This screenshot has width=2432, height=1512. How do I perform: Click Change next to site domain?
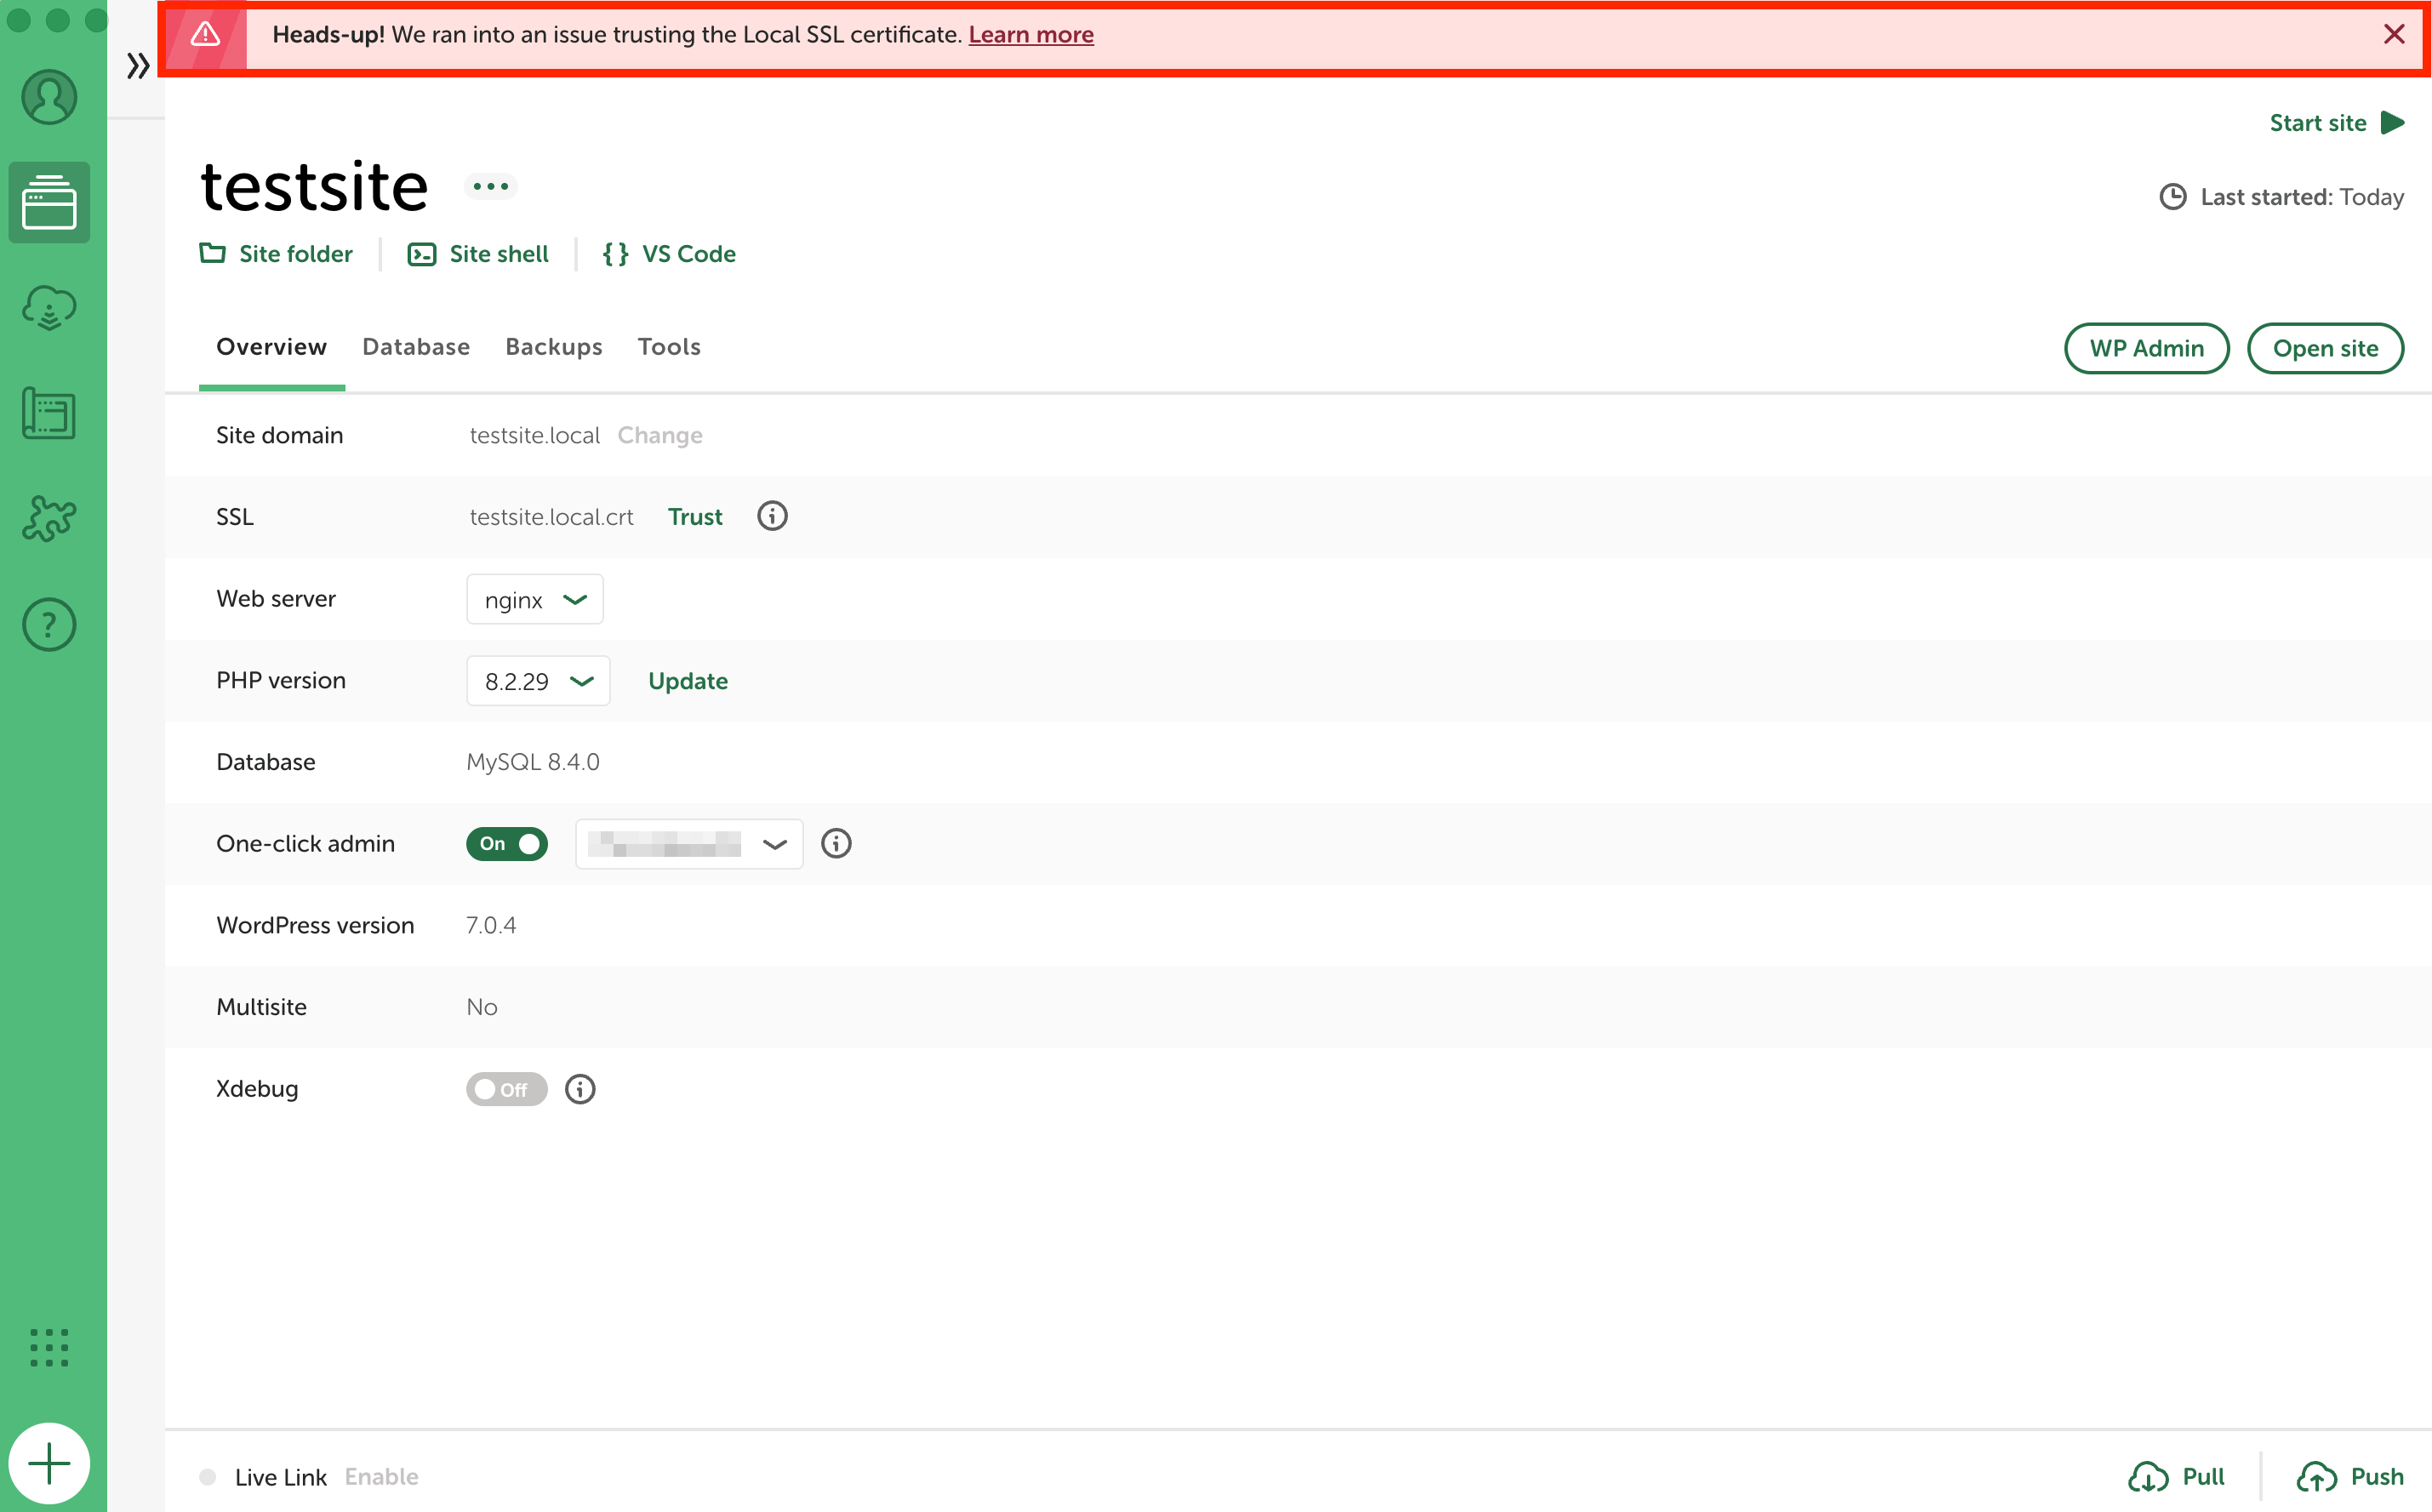[x=660, y=435]
